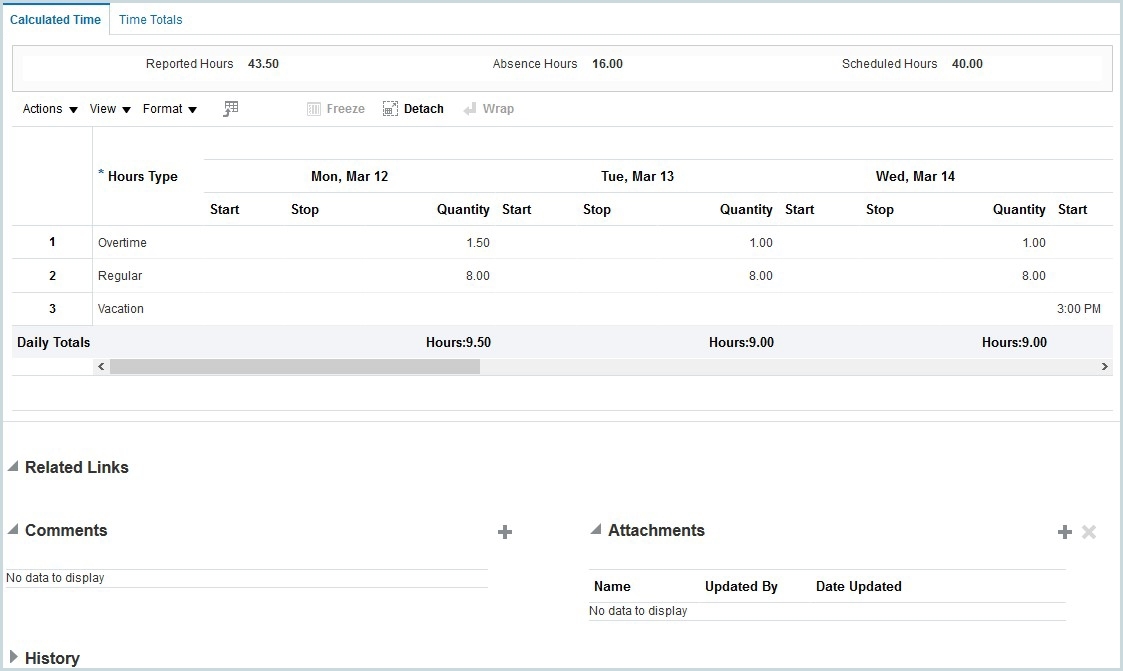Click the 3:00 PM start time entry
1123x671 pixels.
coord(1078,308)
